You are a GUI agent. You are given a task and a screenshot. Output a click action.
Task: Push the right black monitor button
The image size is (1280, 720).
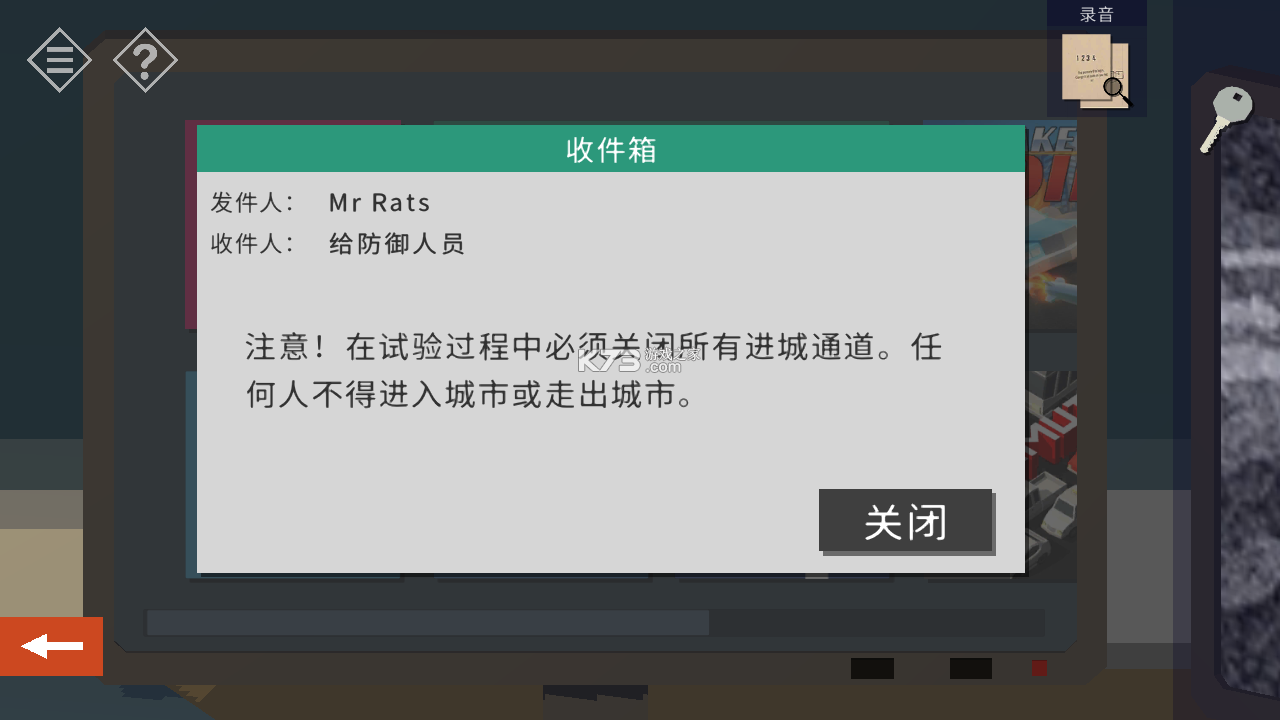click(970, 668)
